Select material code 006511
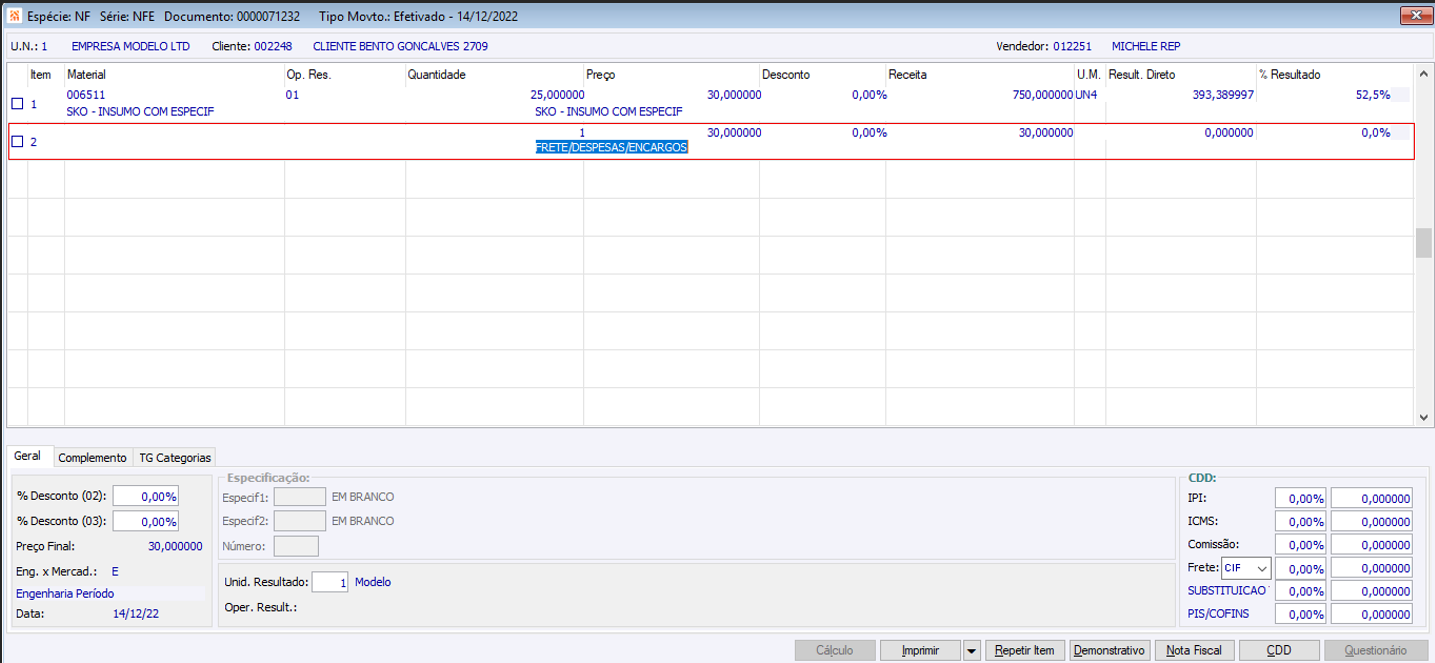Image resolution: width=1435 pixels, height=663 pixels. pyautogui.click(x=85, y=95)
